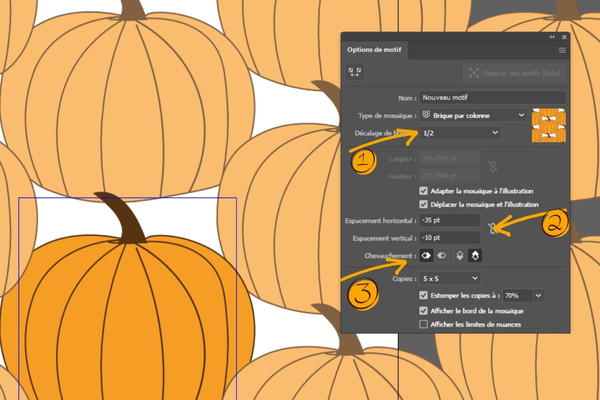The image size is (600, 400).
Task: Toggle the spacing proportions link icon
Action: coord(493,229)
